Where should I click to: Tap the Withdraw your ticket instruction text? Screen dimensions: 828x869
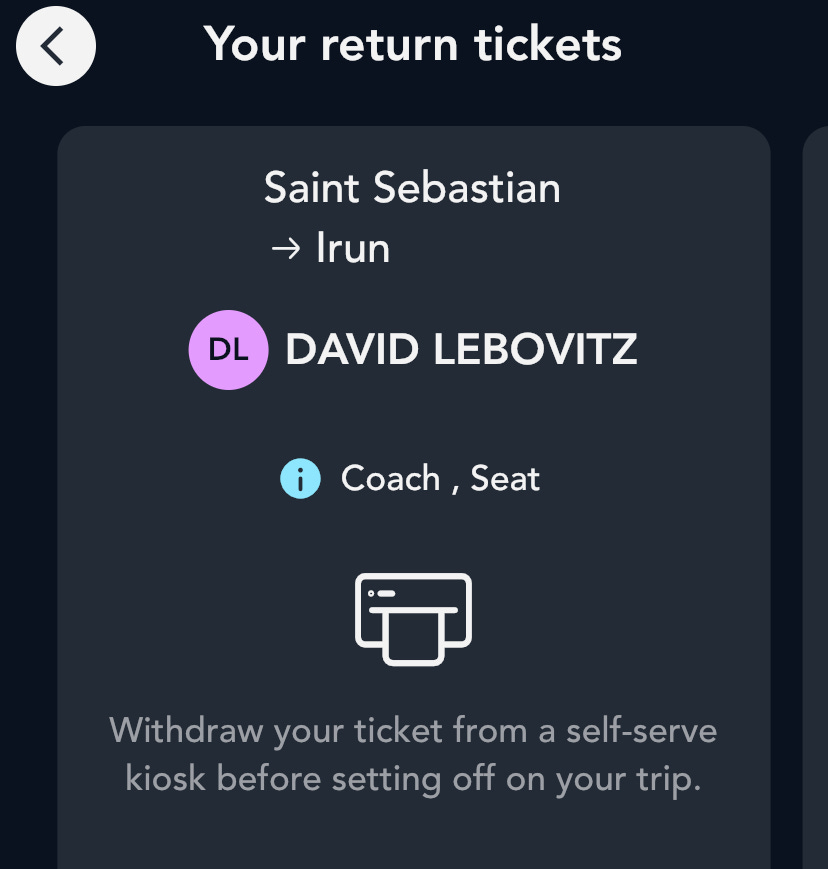(413, 755)
